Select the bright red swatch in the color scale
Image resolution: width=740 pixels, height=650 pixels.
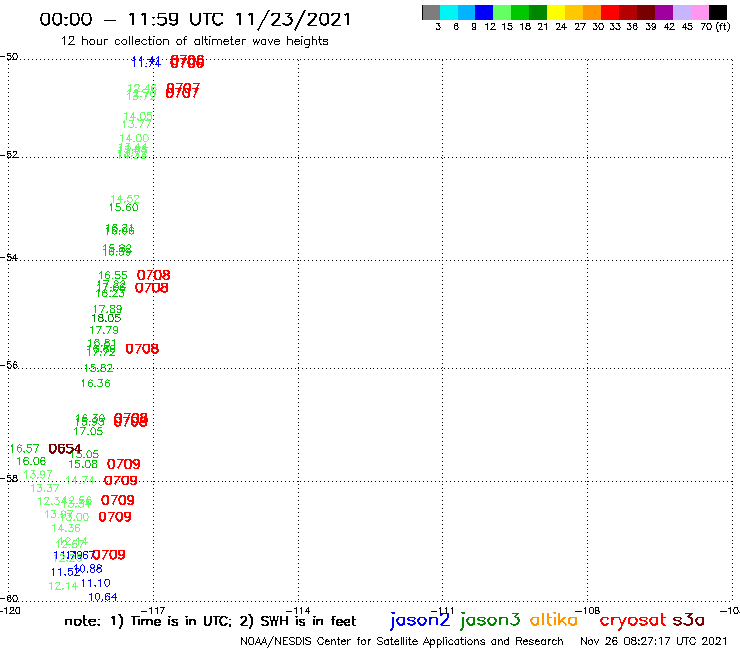click(x=610, y=12)
